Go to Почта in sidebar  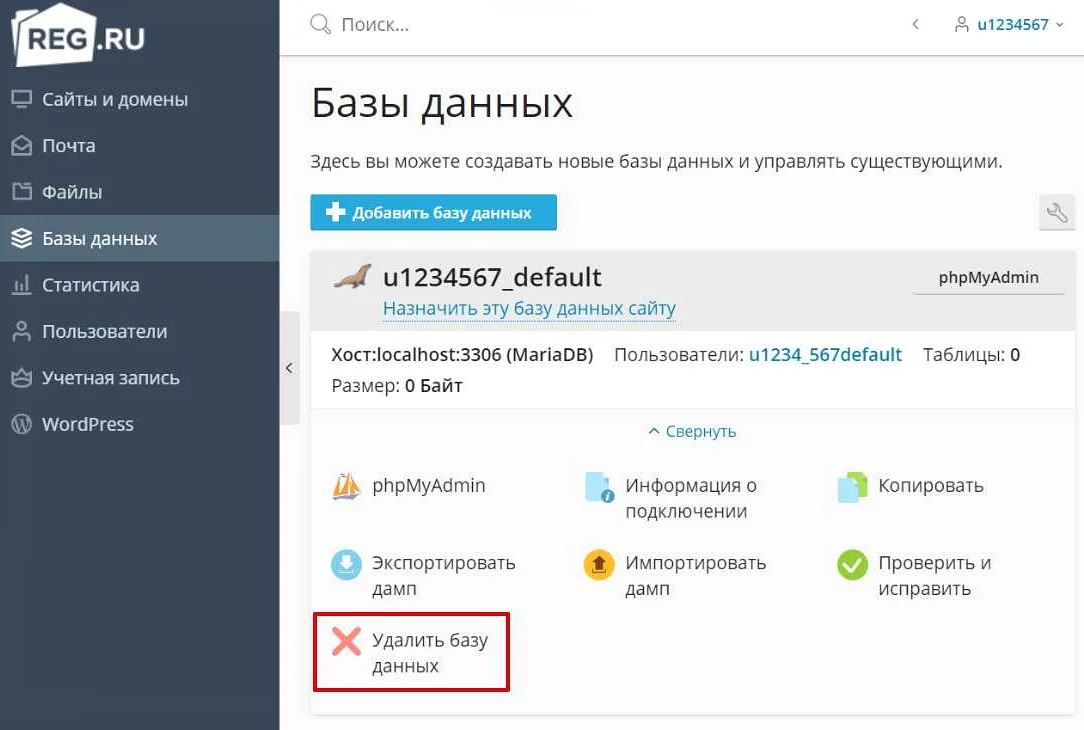coord(68,146)
